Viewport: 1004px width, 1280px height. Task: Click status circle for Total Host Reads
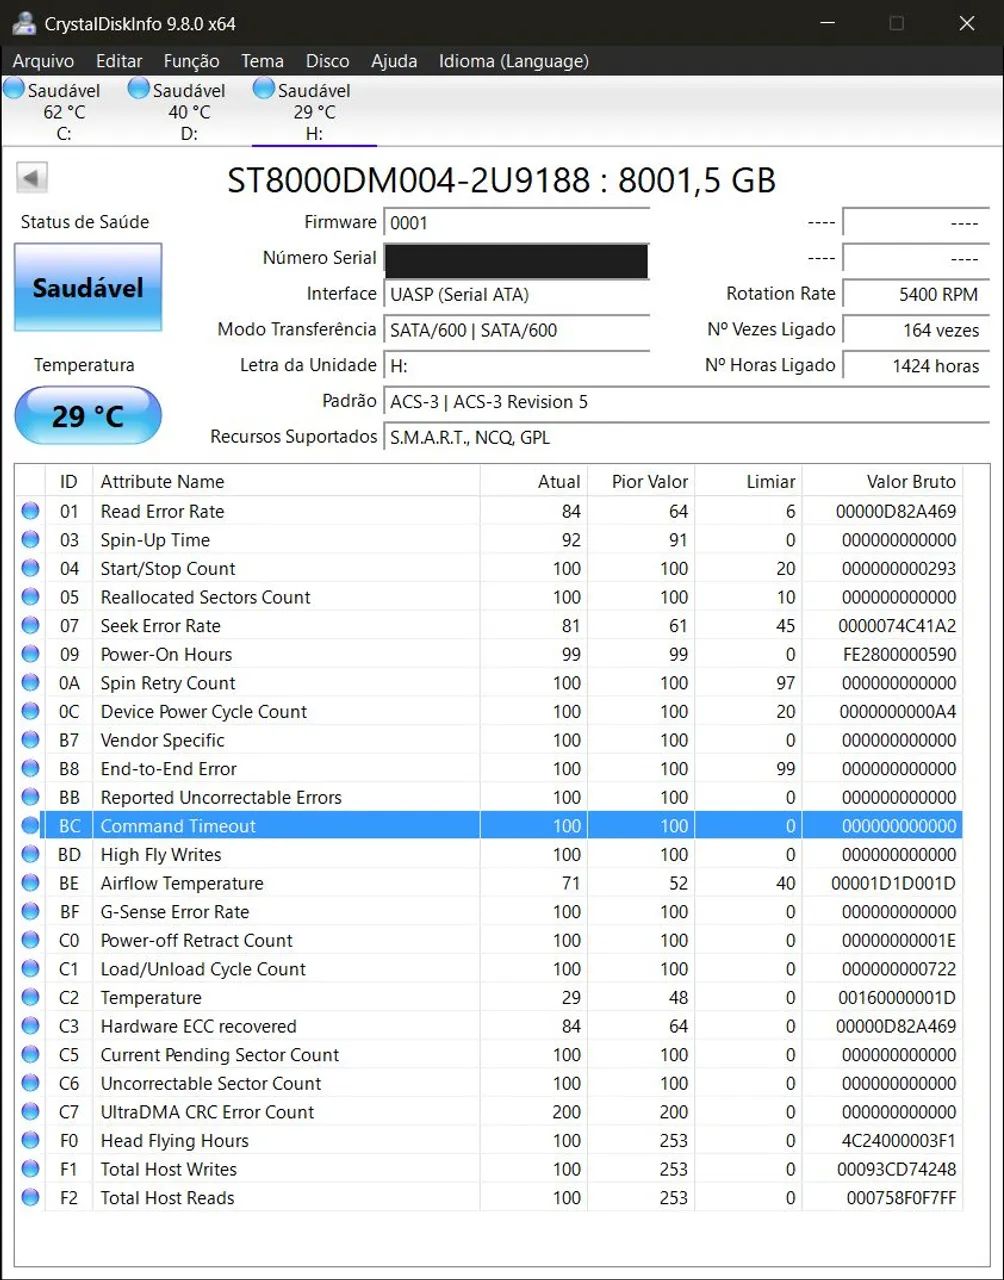(x=30, y=1198)
